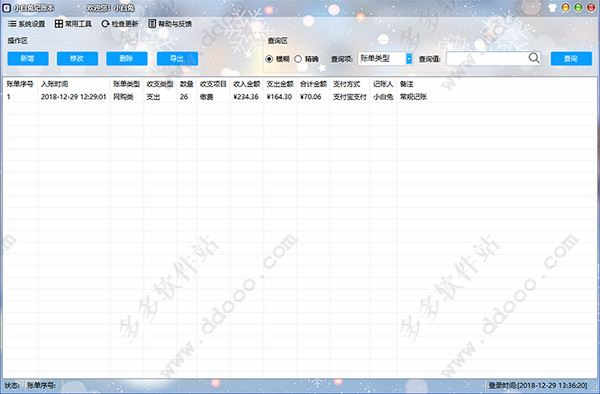The width and height of the screenshot is (600, 394).
Task: Click the 收支项目 column header
Action: 213,84
